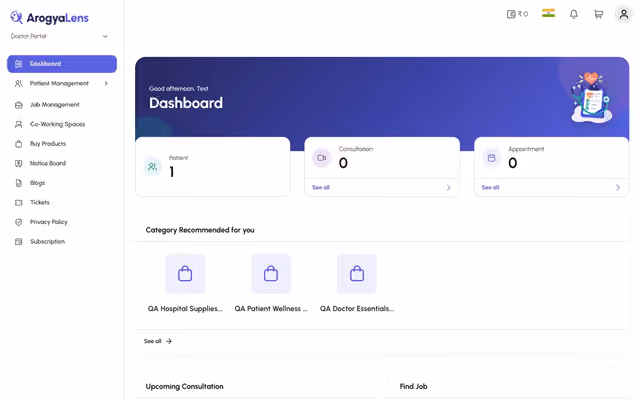This screenshot has width=640, height=400.
Task: Click the Consultation card chevron arrow
Action: click(x=448, y=187)
